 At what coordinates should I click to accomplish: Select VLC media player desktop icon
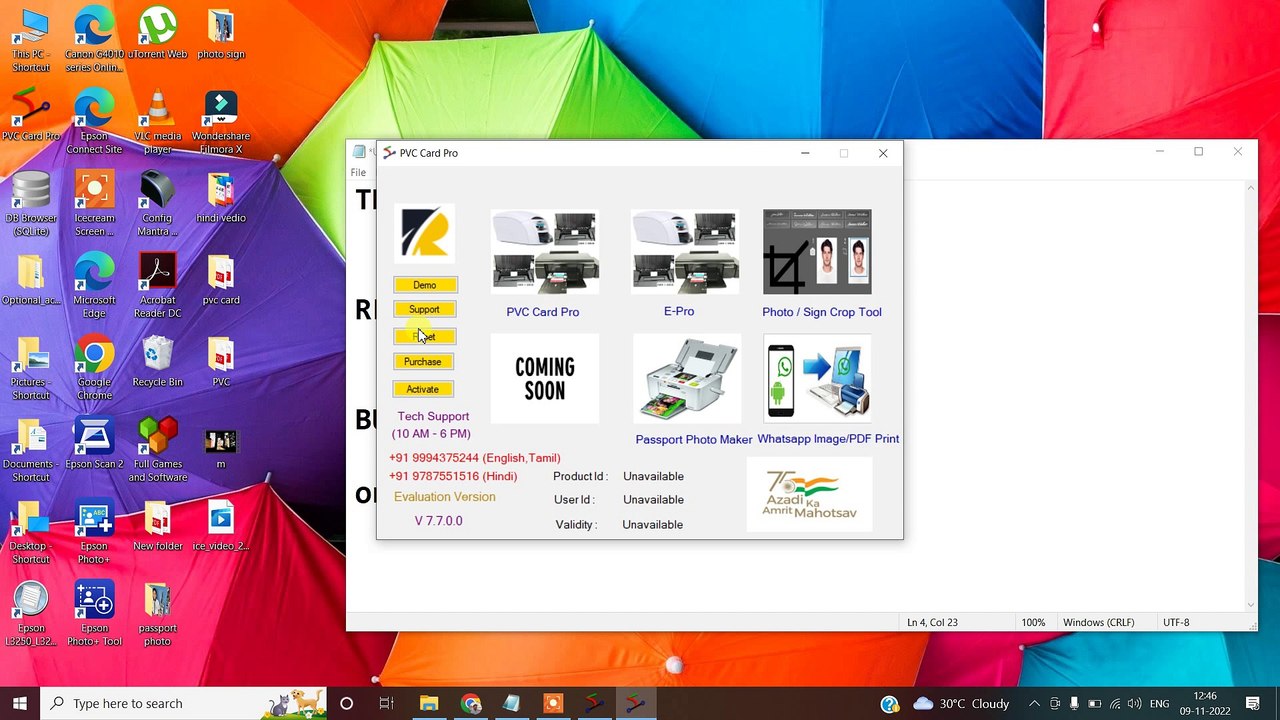[x=157, y=122]
